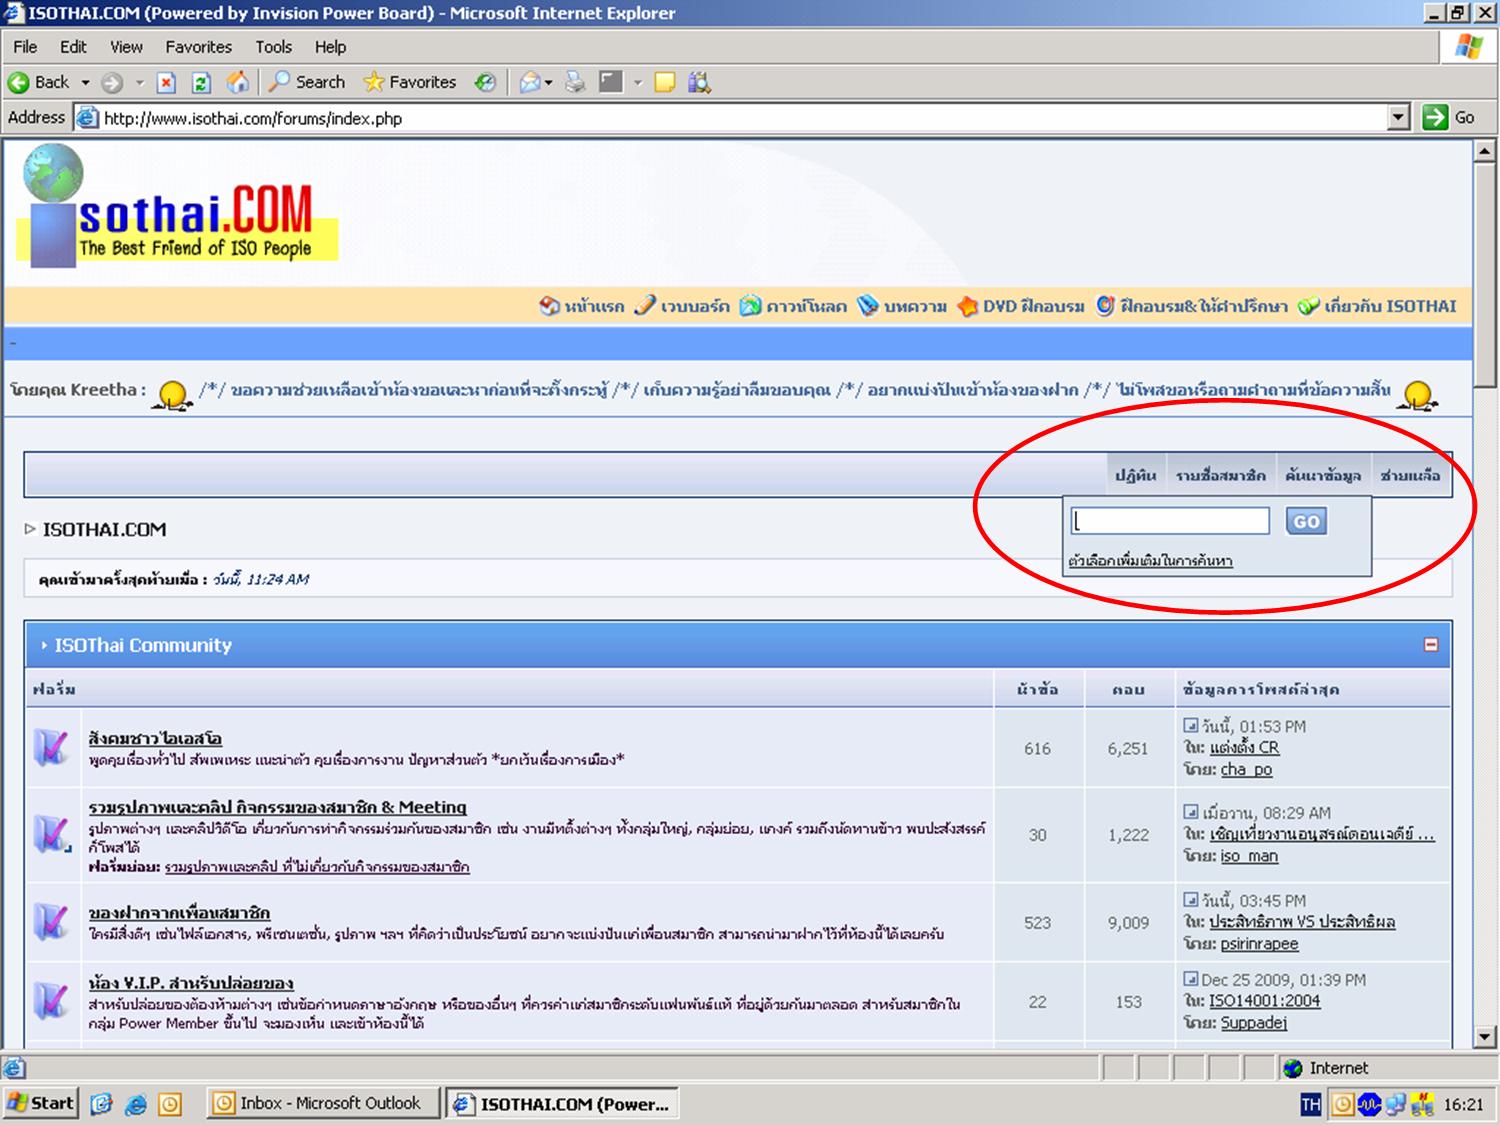Expand the Back button history arrow
Screen dimensions: 1500x1125
click(x=86, y=83)
